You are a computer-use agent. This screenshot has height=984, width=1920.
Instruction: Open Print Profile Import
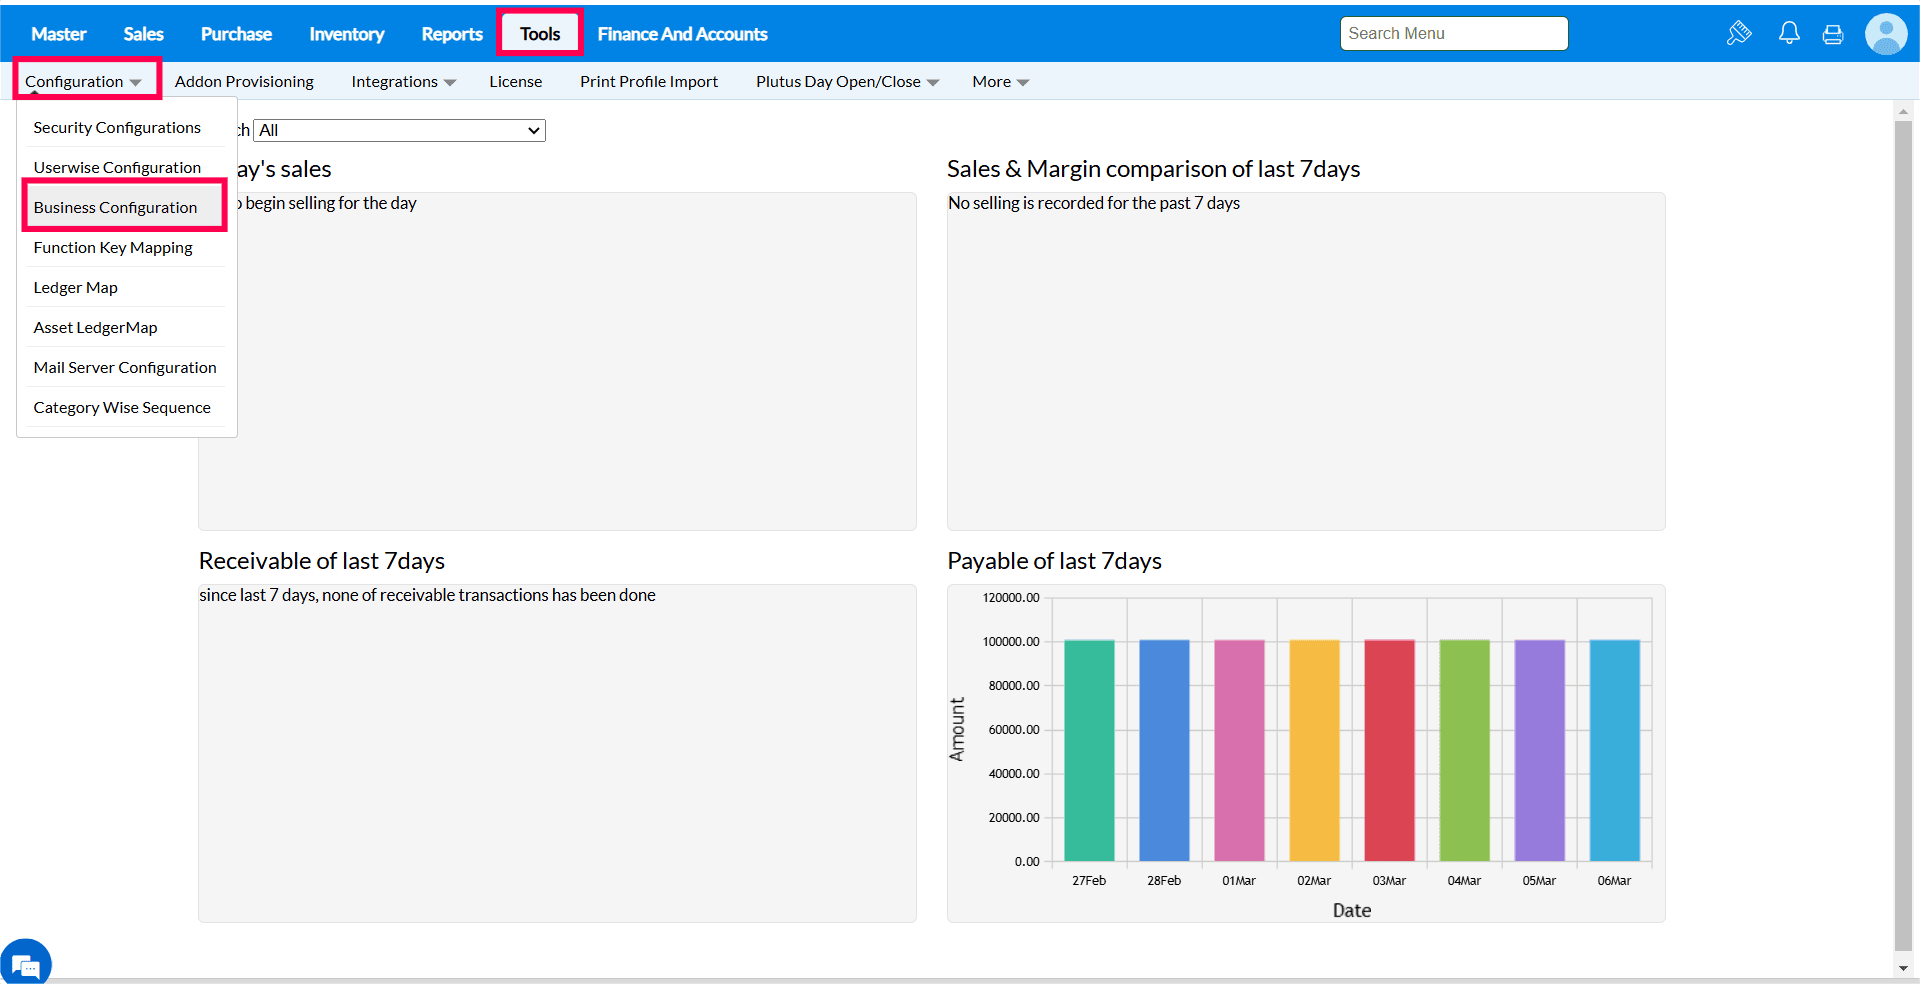click(648, 82)
